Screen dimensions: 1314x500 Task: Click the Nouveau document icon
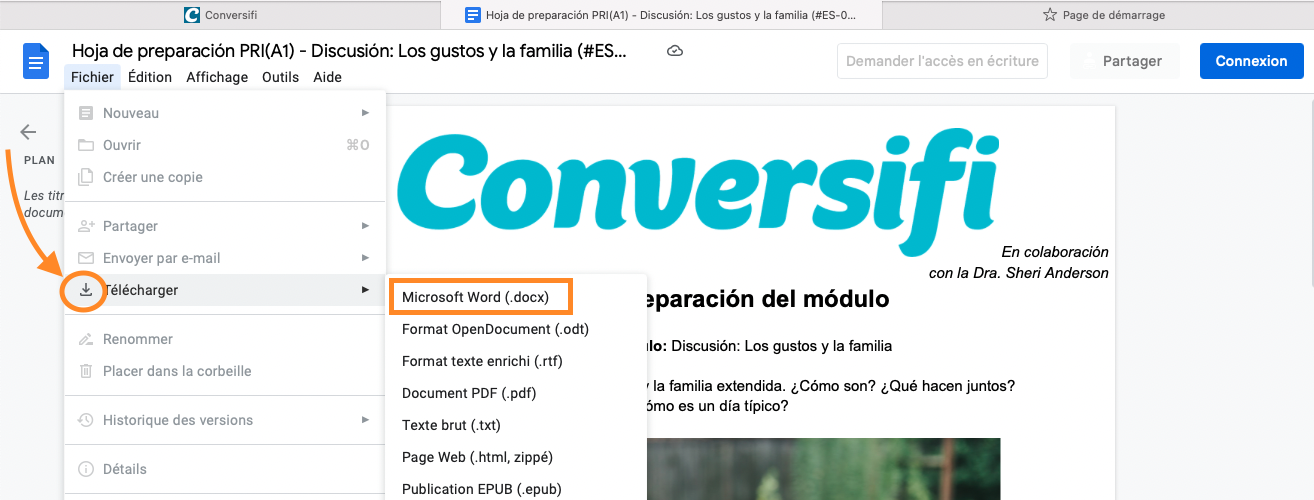[x=86, y=113]
